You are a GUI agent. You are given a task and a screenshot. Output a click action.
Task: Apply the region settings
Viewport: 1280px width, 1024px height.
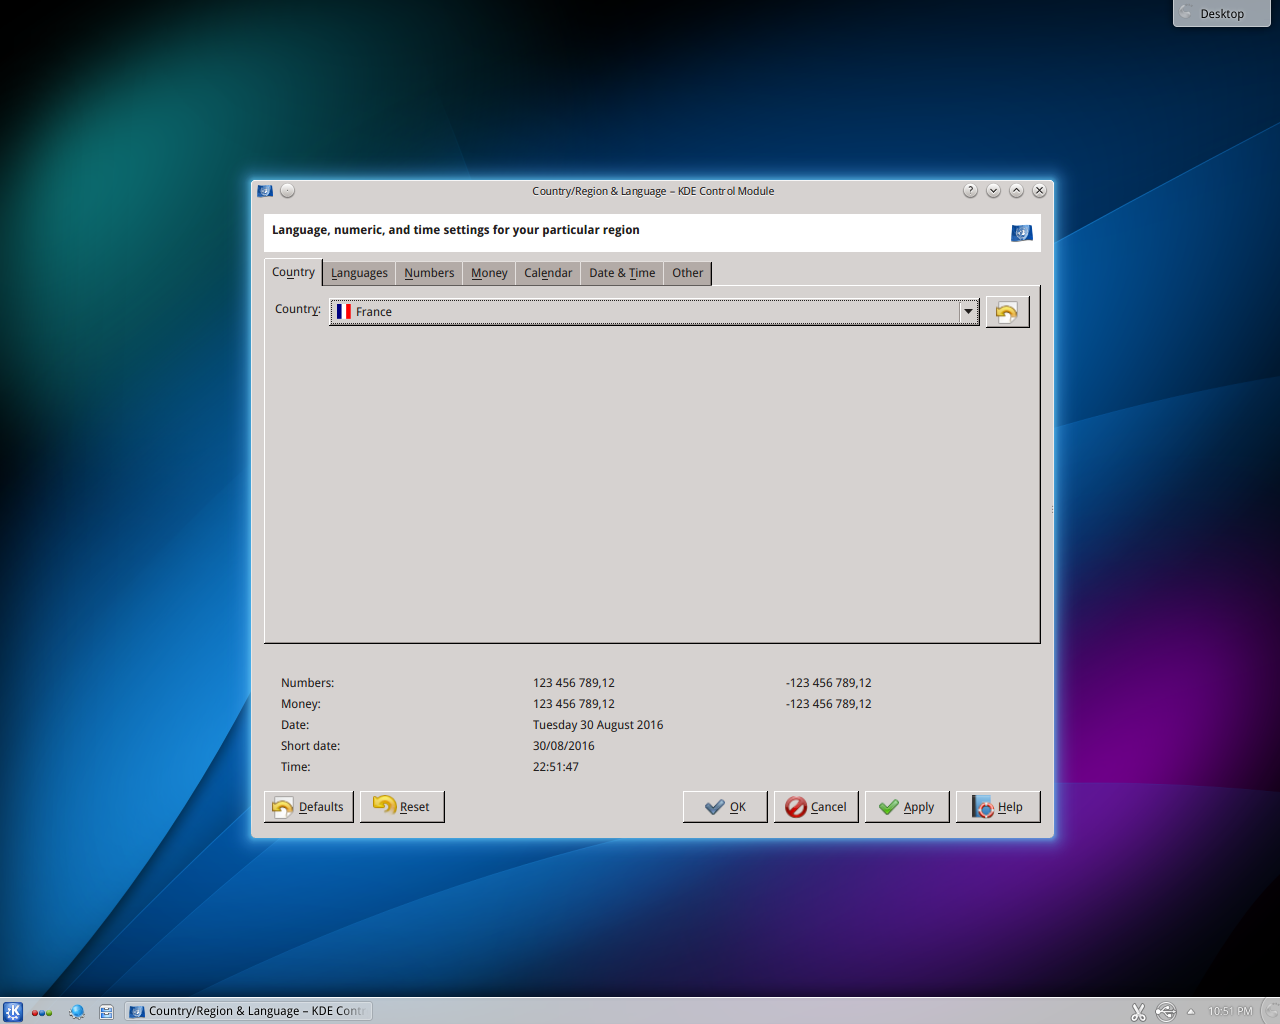click(907, 807)
